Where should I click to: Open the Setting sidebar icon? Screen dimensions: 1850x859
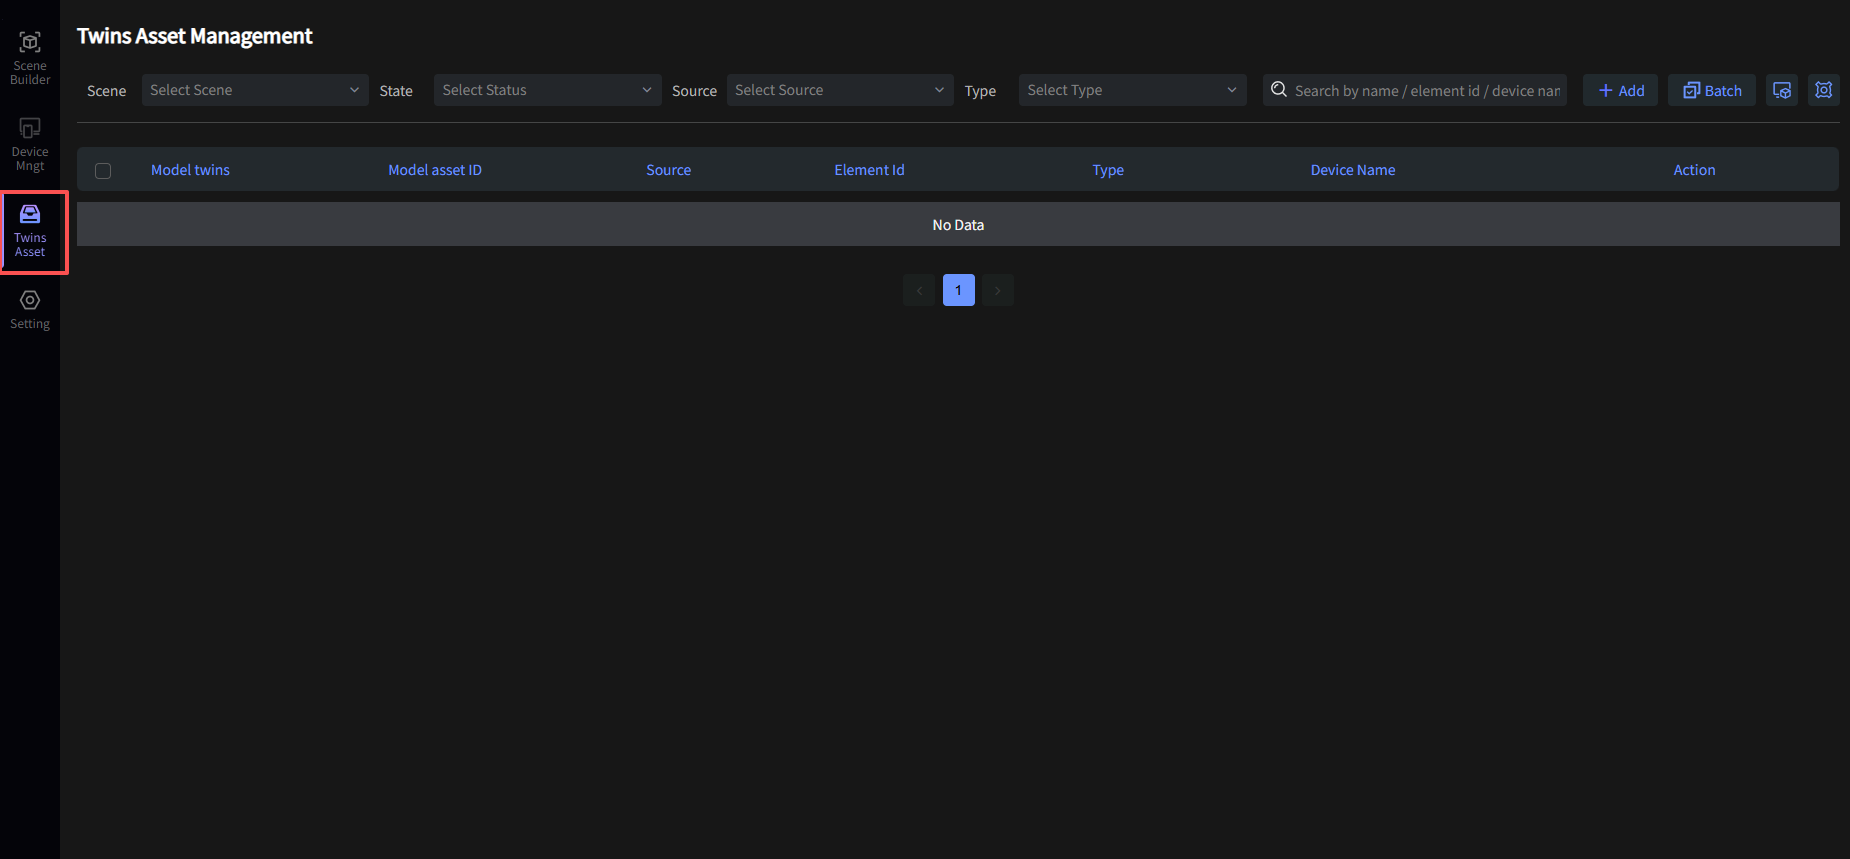[x=30, y=309]
